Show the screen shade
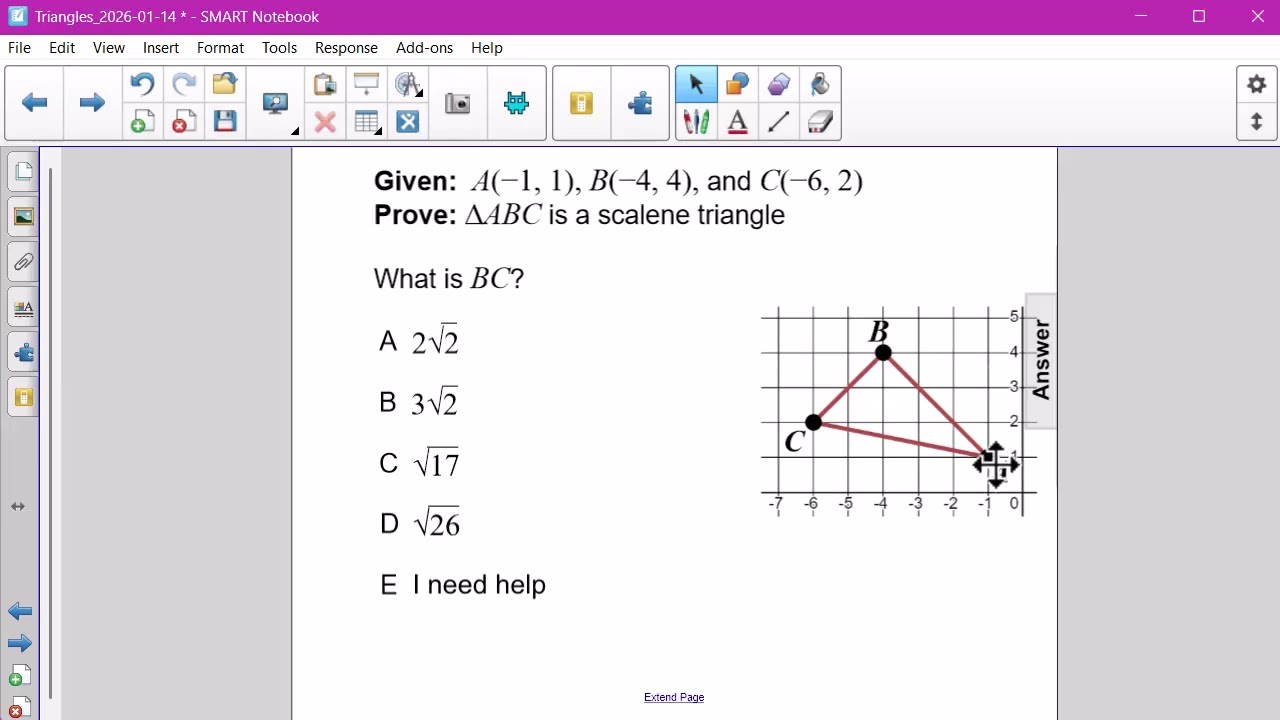Screen dimensions: 1280x720 pyautogui.click(x=366, y=84)
